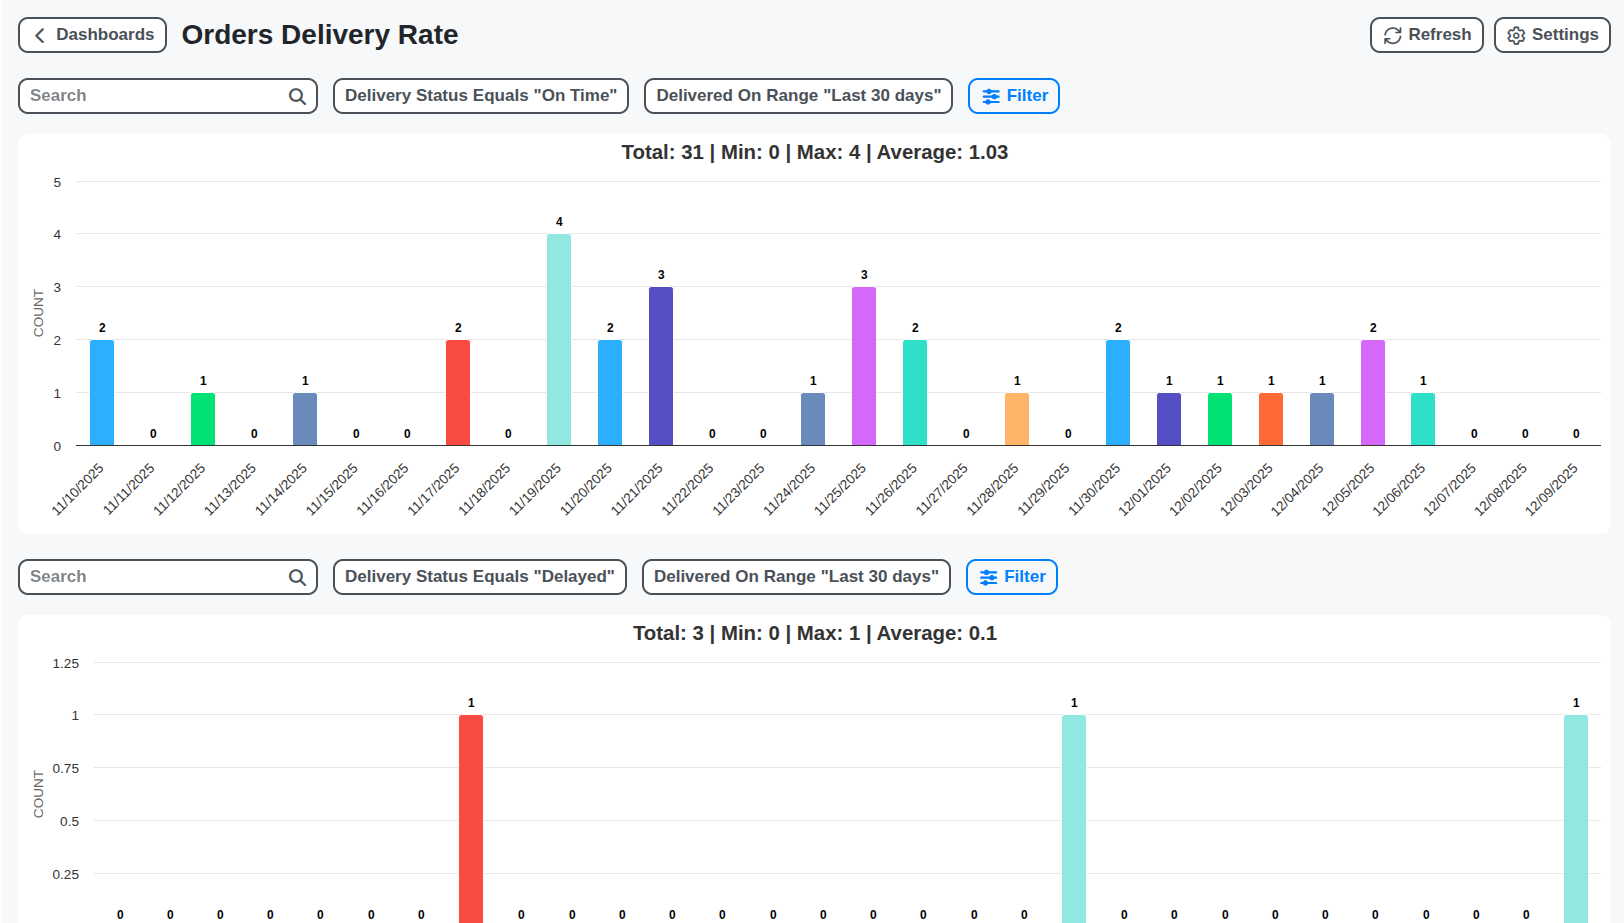The width and height of the screenshot is (1624, 923).
Task: Click the magnifier icon in the top search bar
Action: (x=297, y=96)
